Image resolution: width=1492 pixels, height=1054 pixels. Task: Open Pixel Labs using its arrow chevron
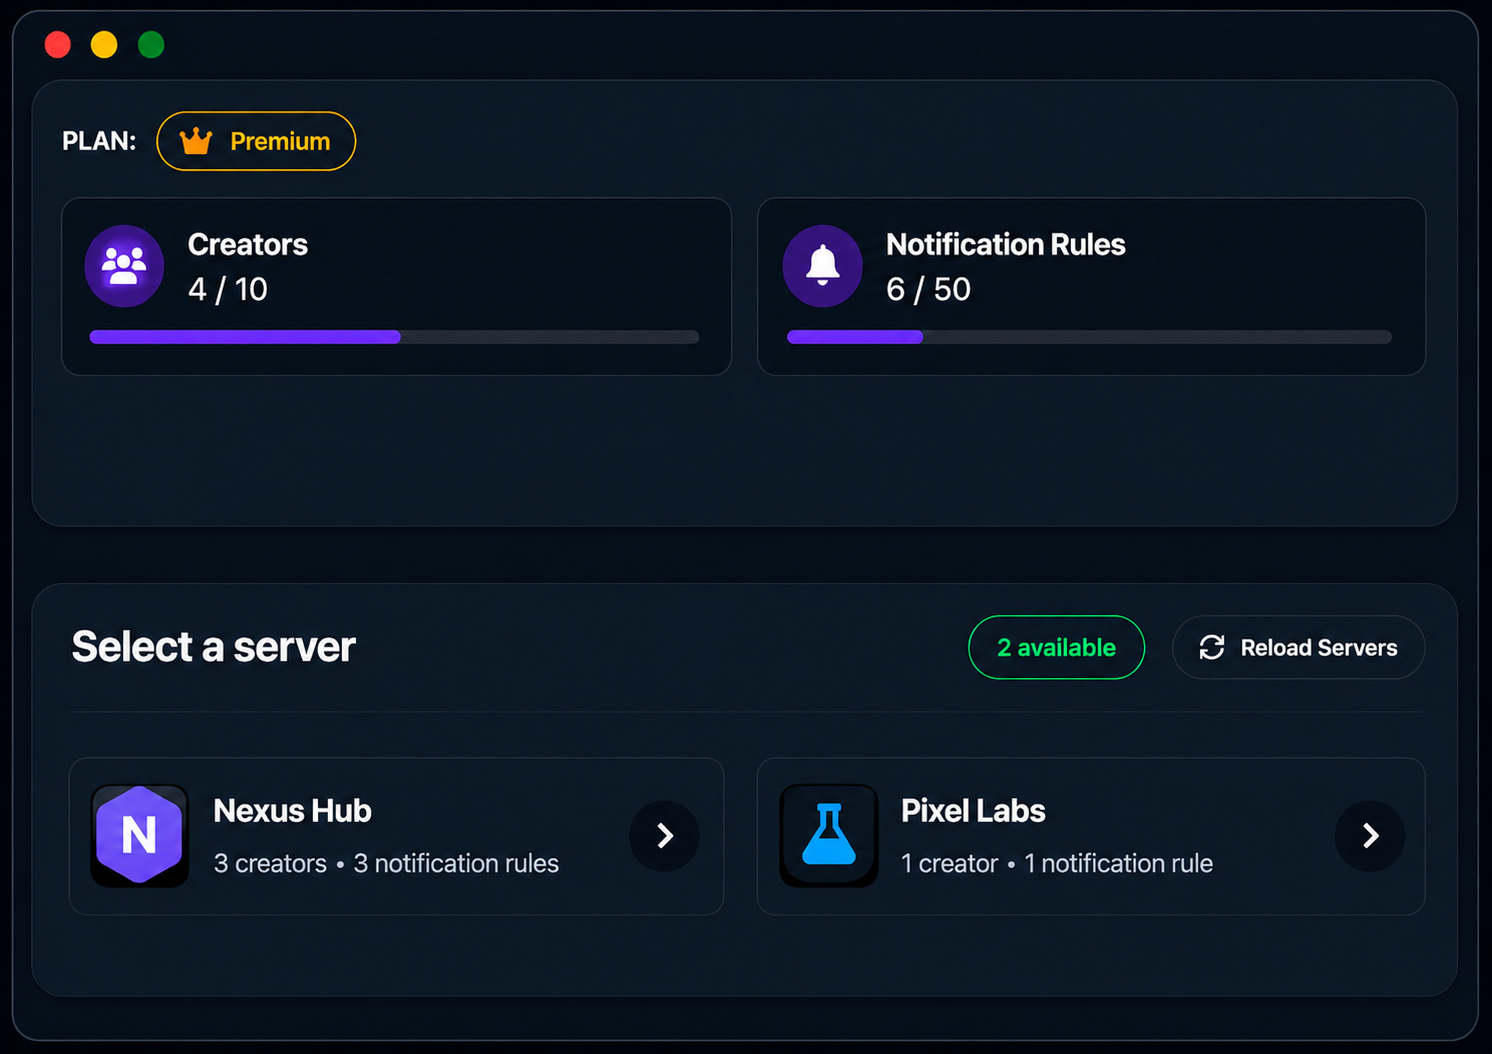point(1370,836)
